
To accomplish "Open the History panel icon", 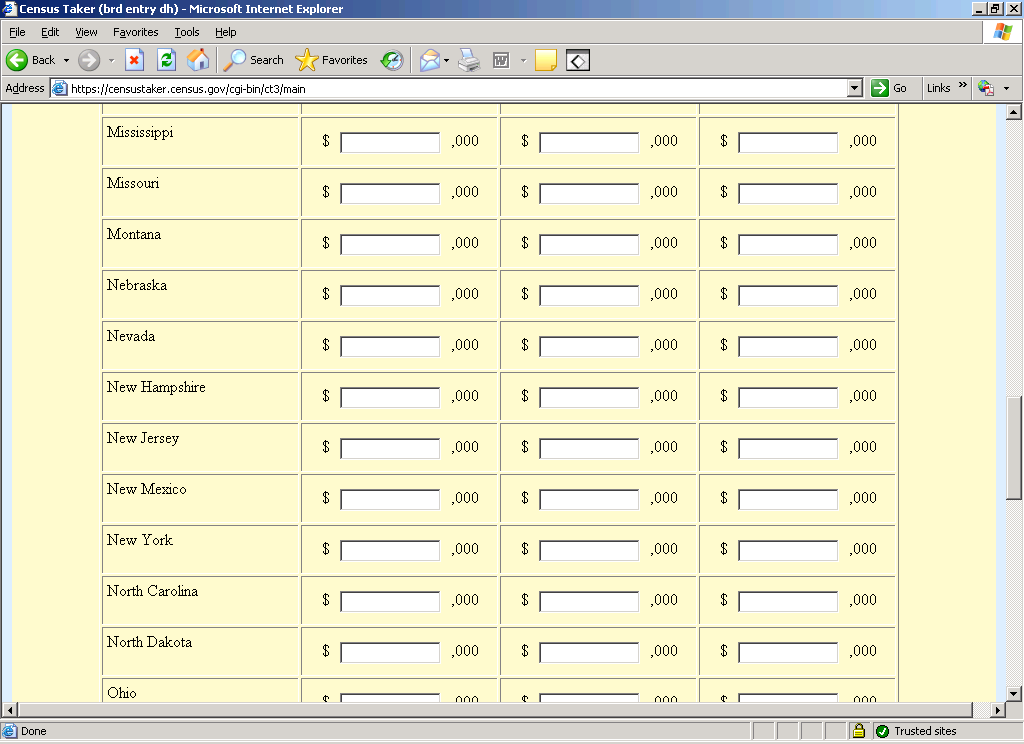I will (x=391, y=60).
